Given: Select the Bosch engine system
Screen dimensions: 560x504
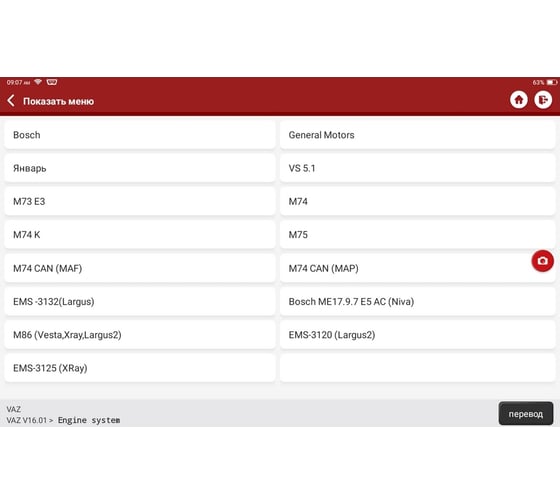Looking at the screenshot, I should [x=140, y=135].
